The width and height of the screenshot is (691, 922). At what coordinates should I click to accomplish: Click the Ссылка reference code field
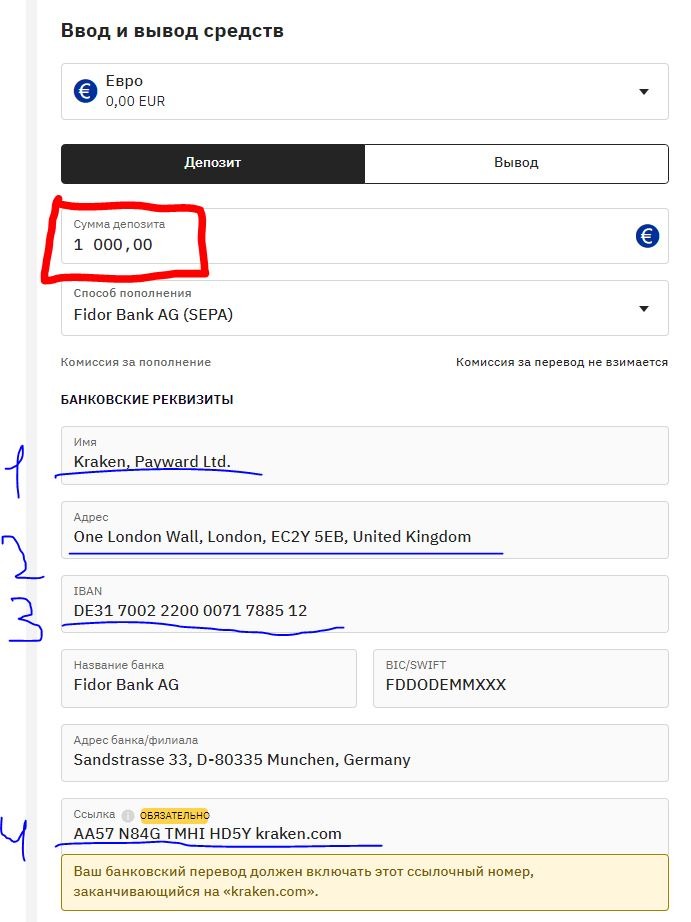coord(365,826)
